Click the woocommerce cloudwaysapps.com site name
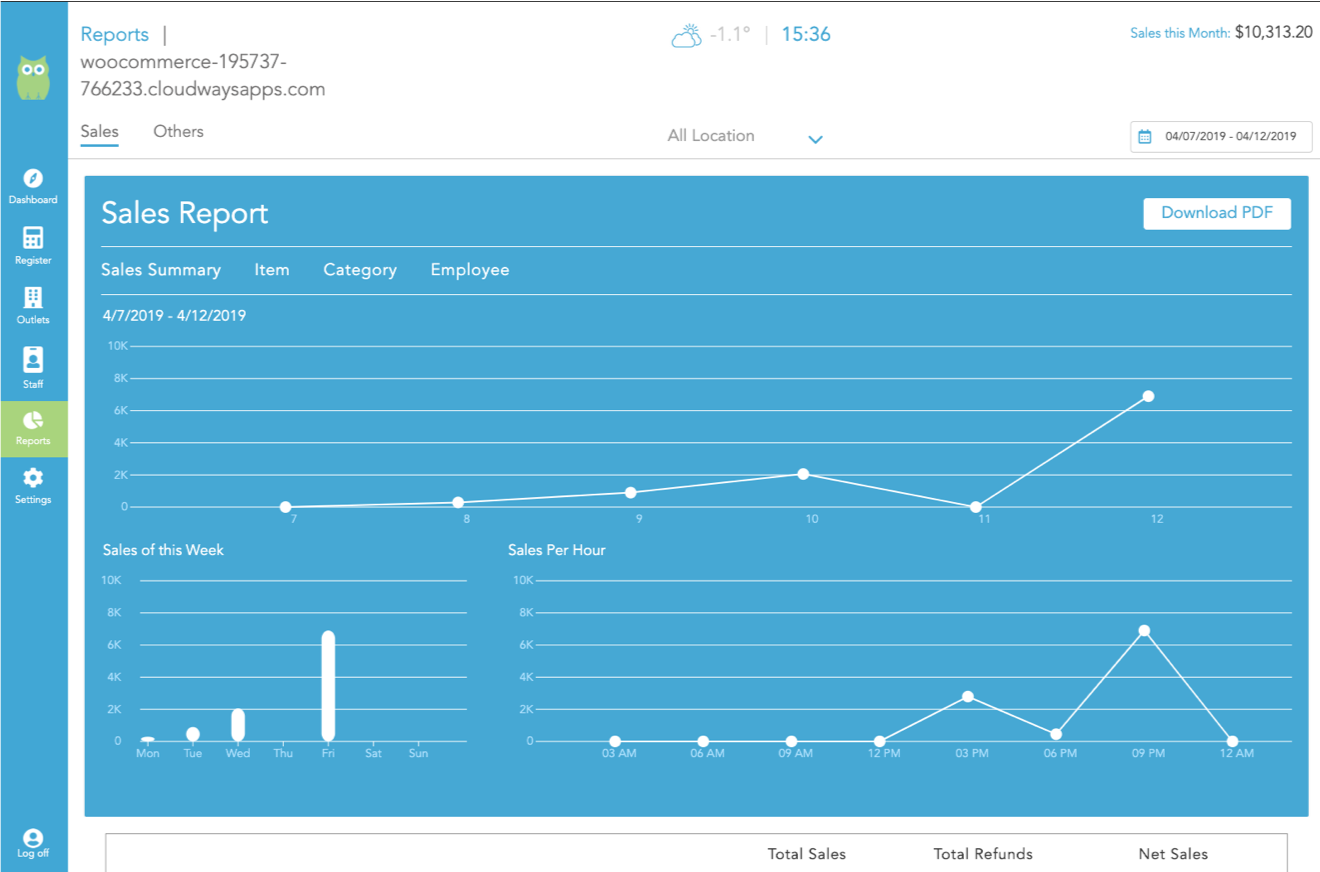1320x872 pixels. tap(203, 75)
